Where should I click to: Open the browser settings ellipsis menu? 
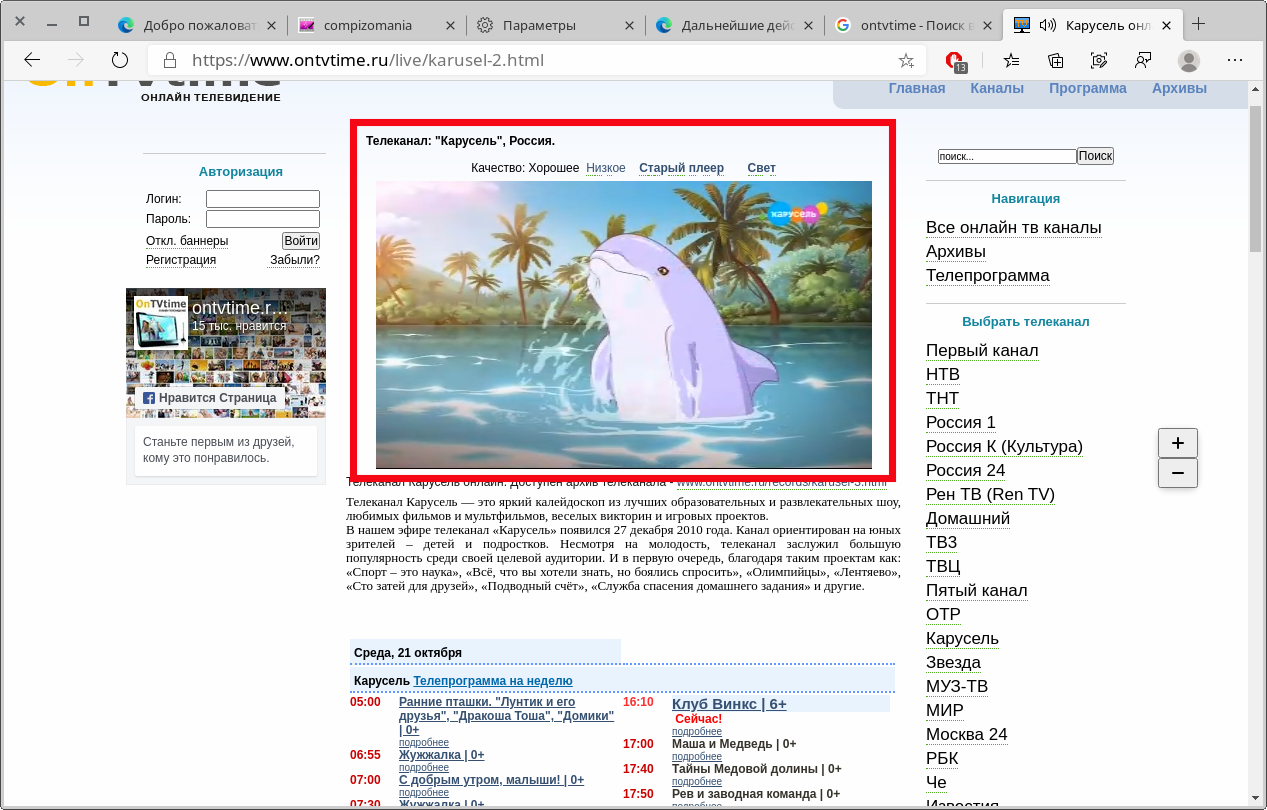(x=1235, y=60)
